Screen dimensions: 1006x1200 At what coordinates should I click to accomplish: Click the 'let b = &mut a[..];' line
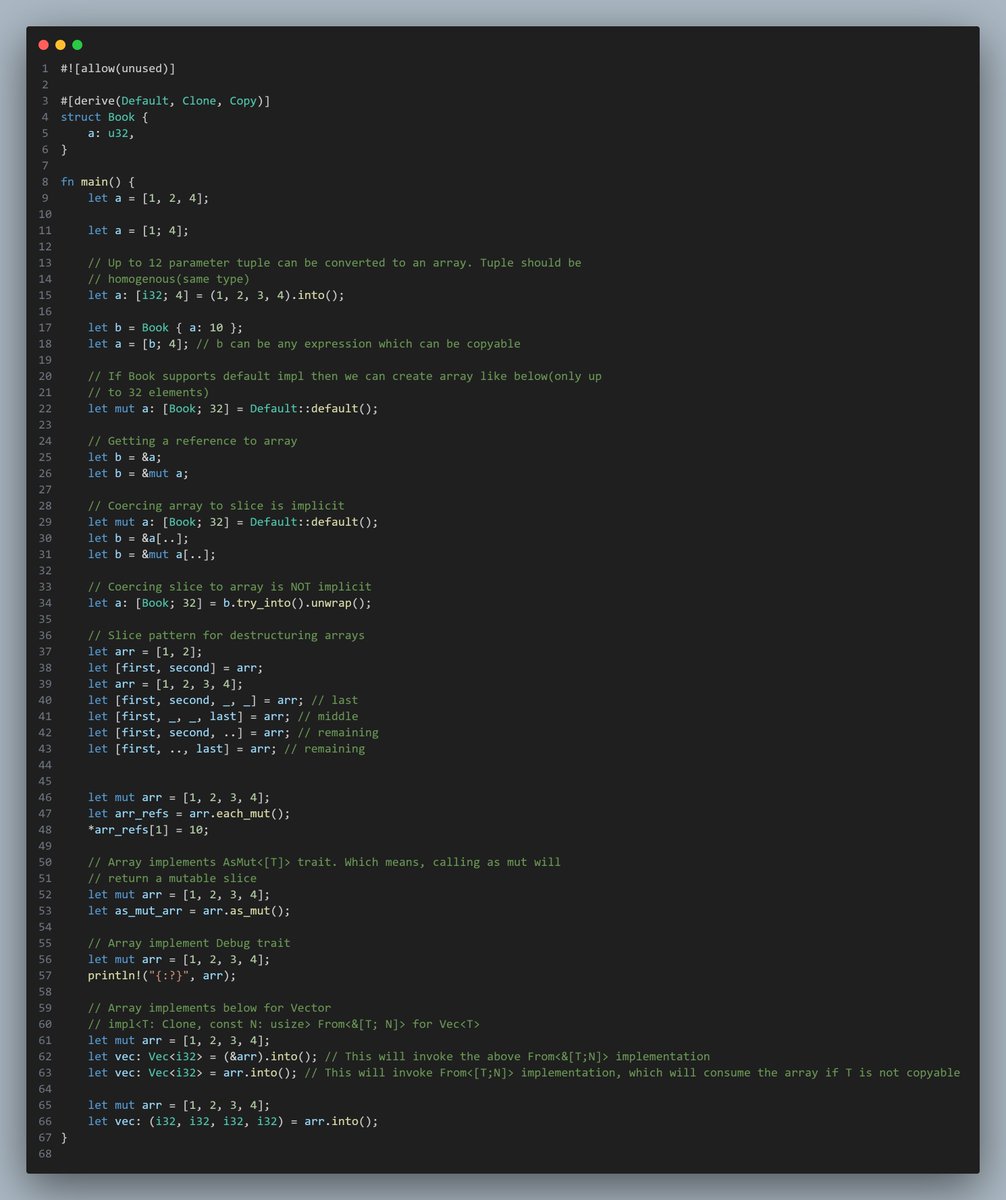point(151,554)
